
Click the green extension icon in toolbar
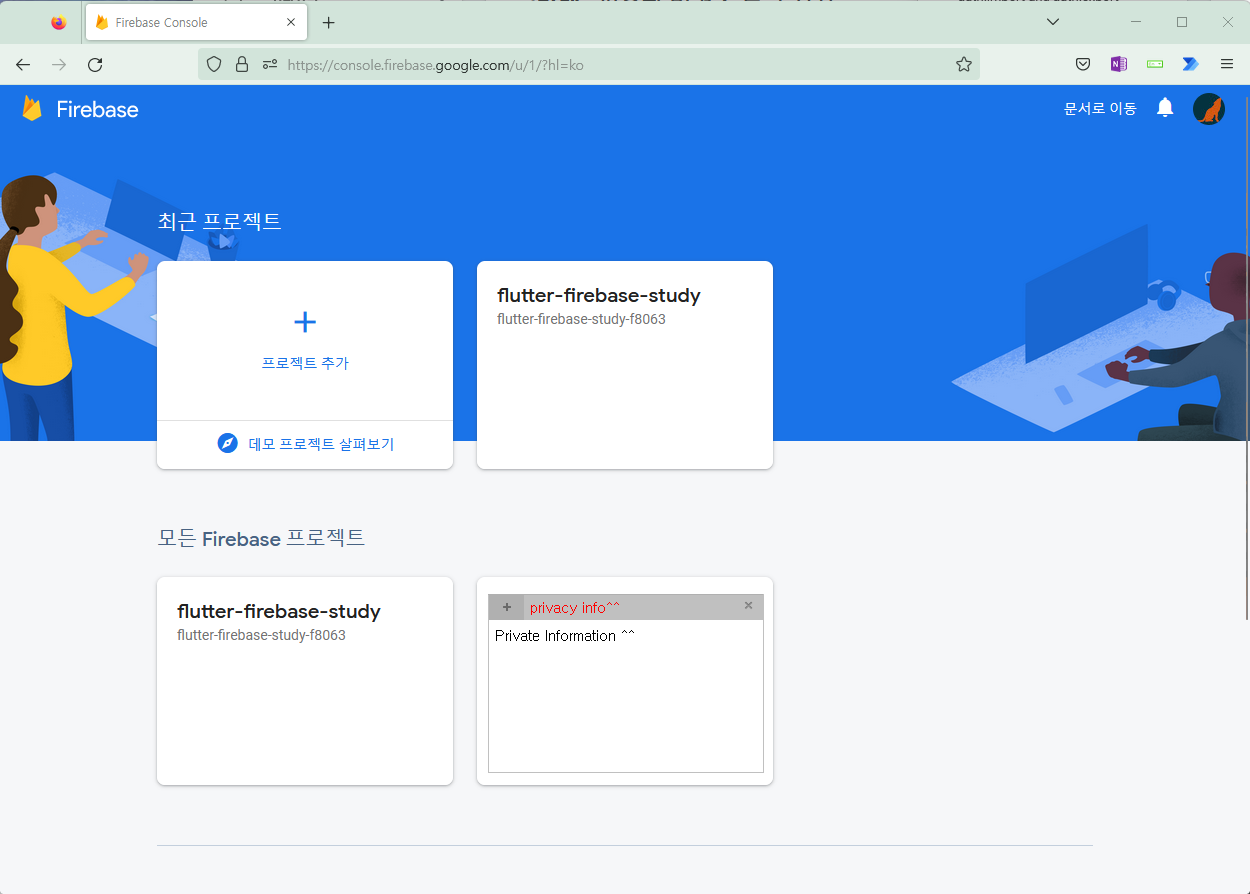tap(1155, 64)
